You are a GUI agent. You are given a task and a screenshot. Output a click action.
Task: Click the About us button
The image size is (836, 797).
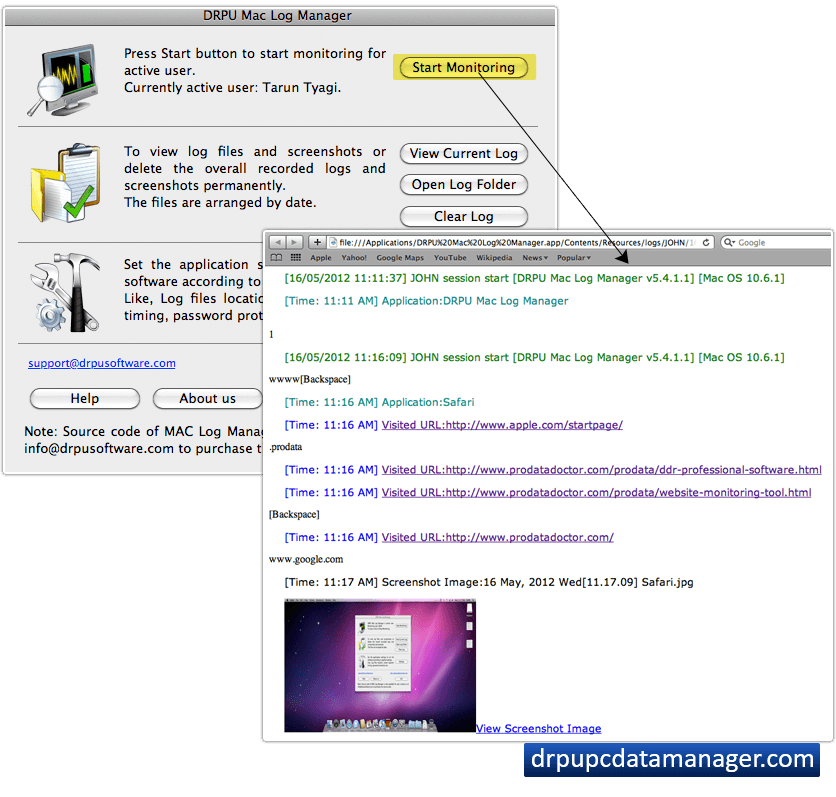click(207, 398)
